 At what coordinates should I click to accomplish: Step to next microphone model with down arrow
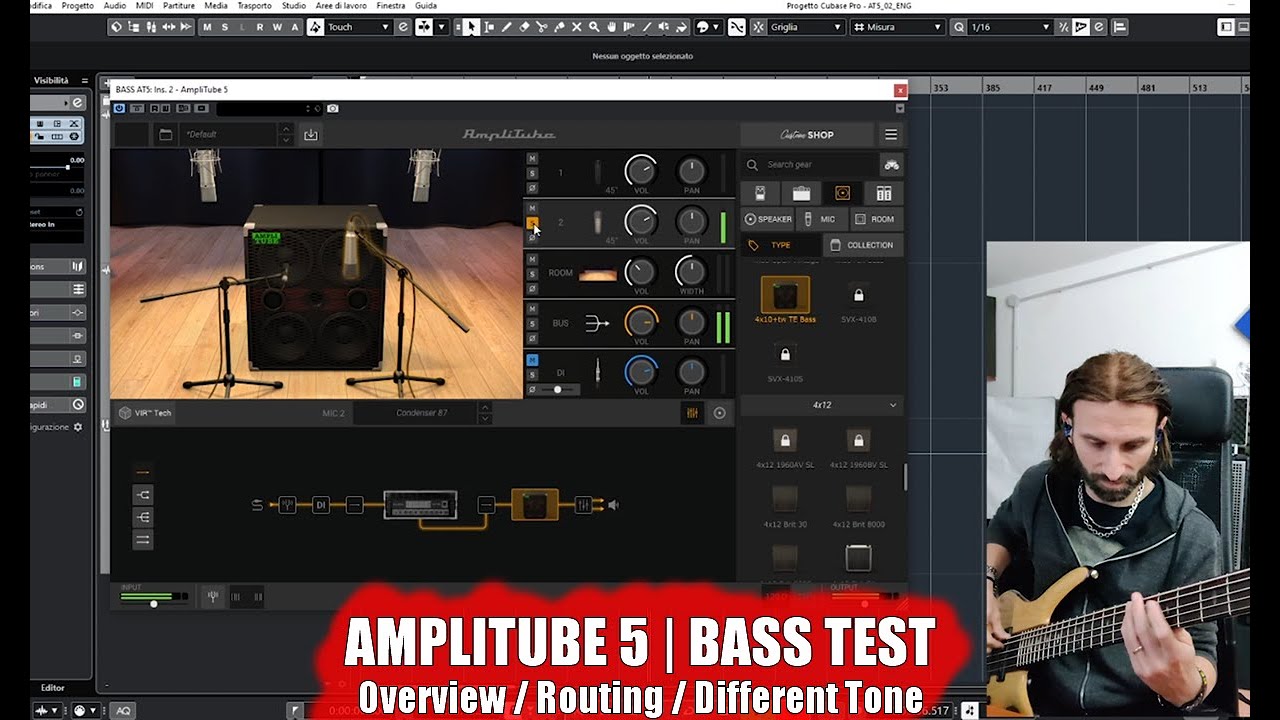pyautogui.click(x=485, y=418)
